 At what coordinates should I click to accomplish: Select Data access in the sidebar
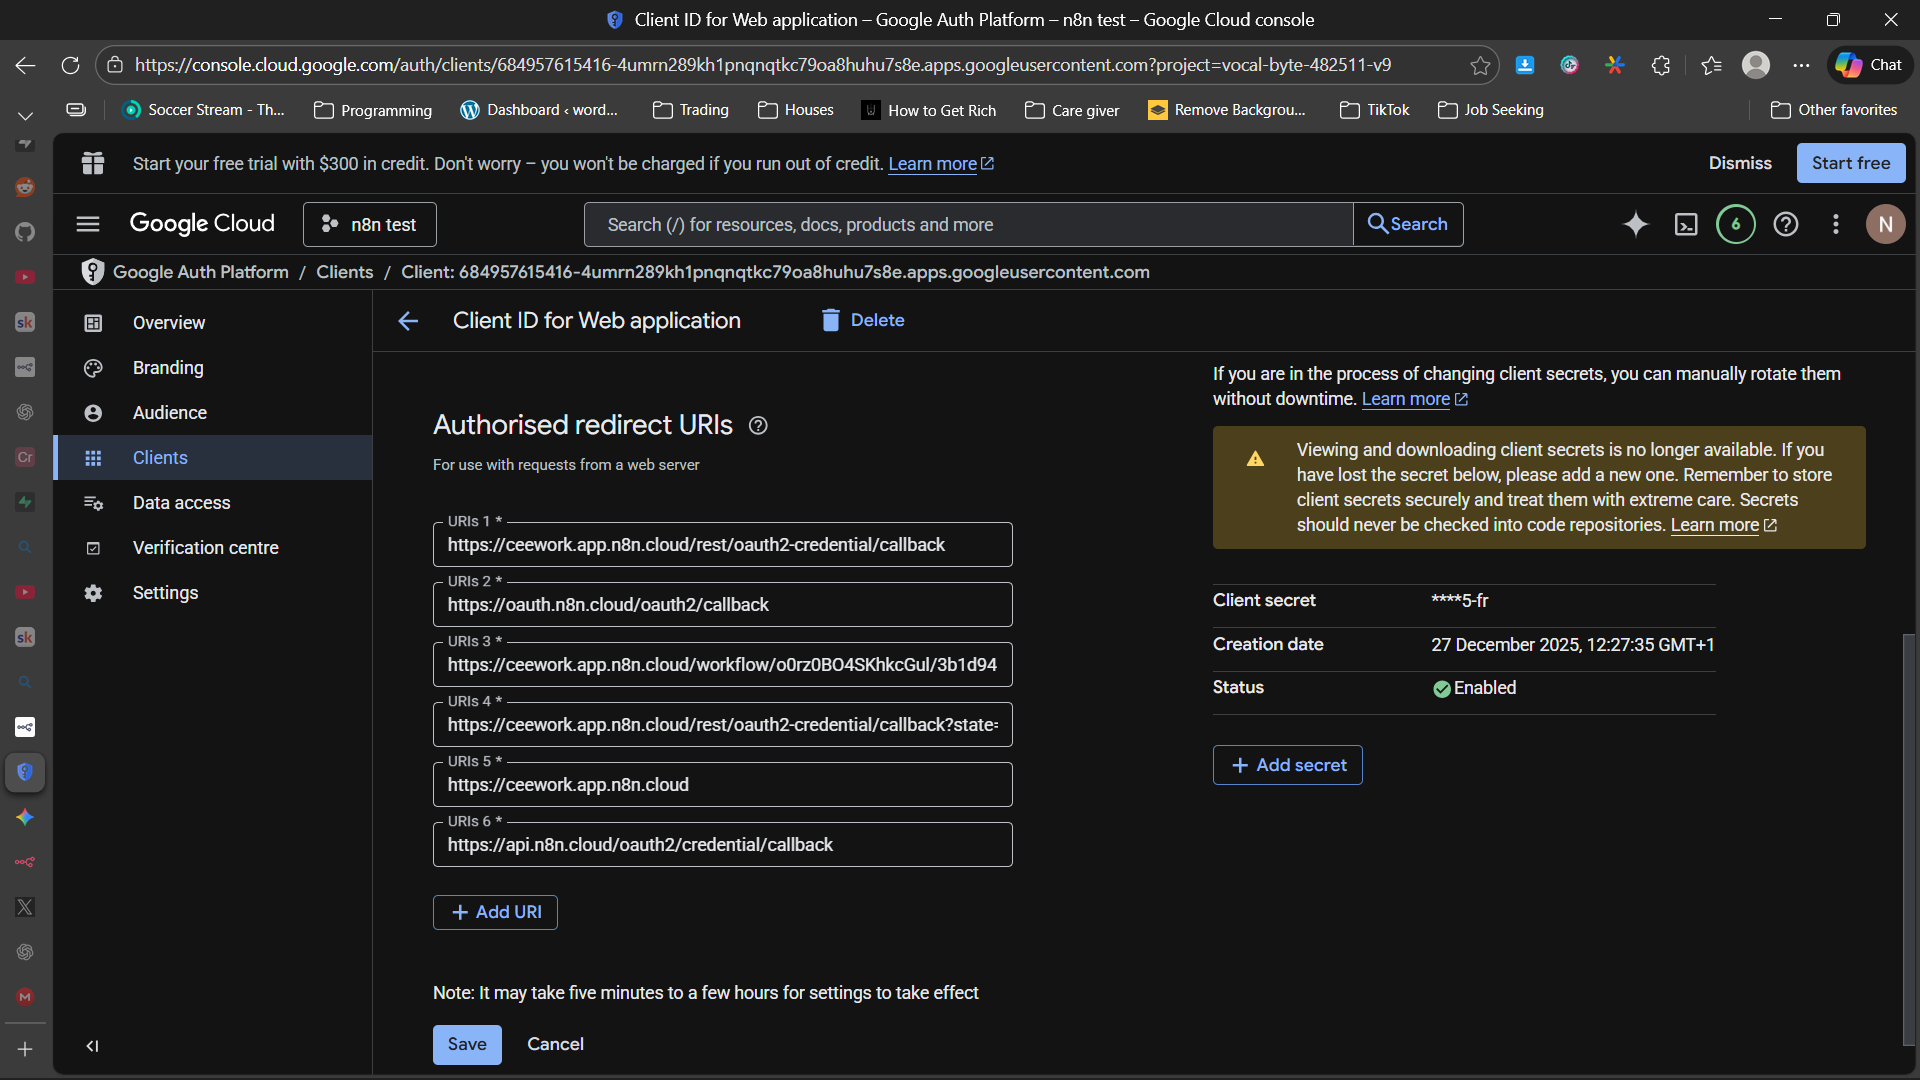pyautogui.click(x=181, y=503)
